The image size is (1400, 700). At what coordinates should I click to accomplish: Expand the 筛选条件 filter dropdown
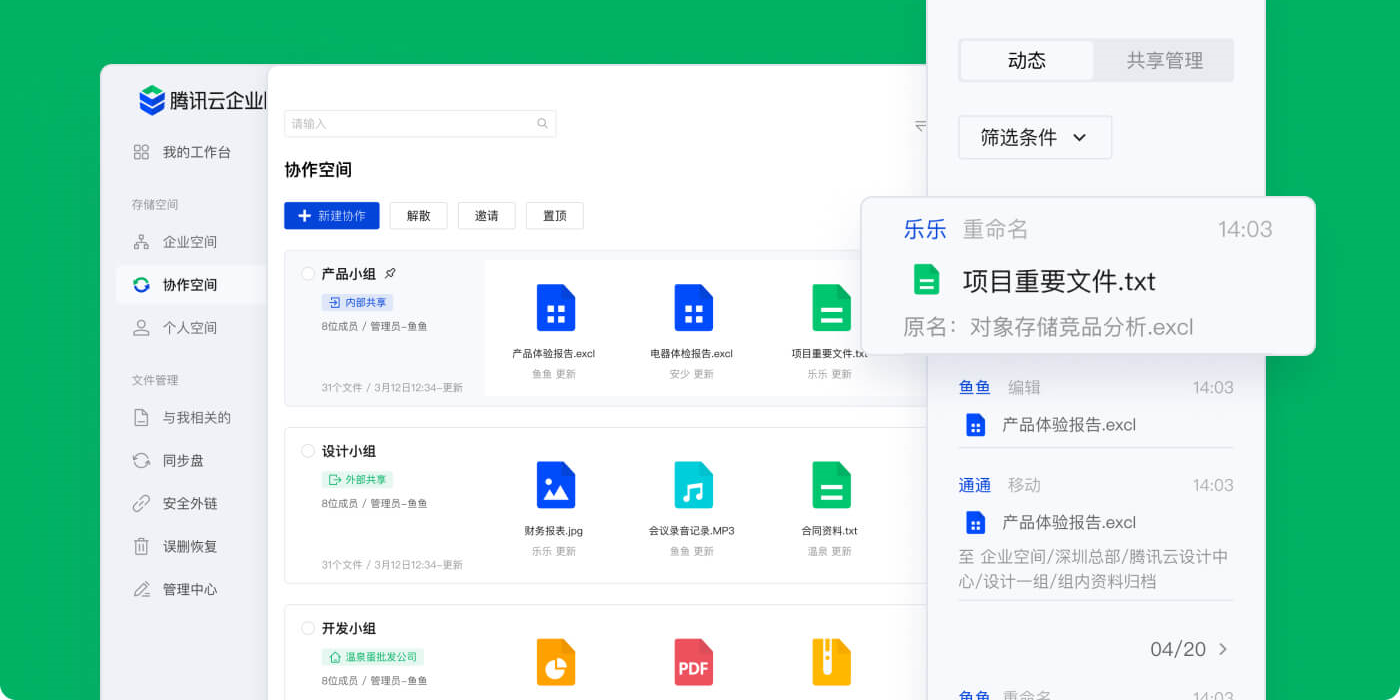(x=1035, y=137)
